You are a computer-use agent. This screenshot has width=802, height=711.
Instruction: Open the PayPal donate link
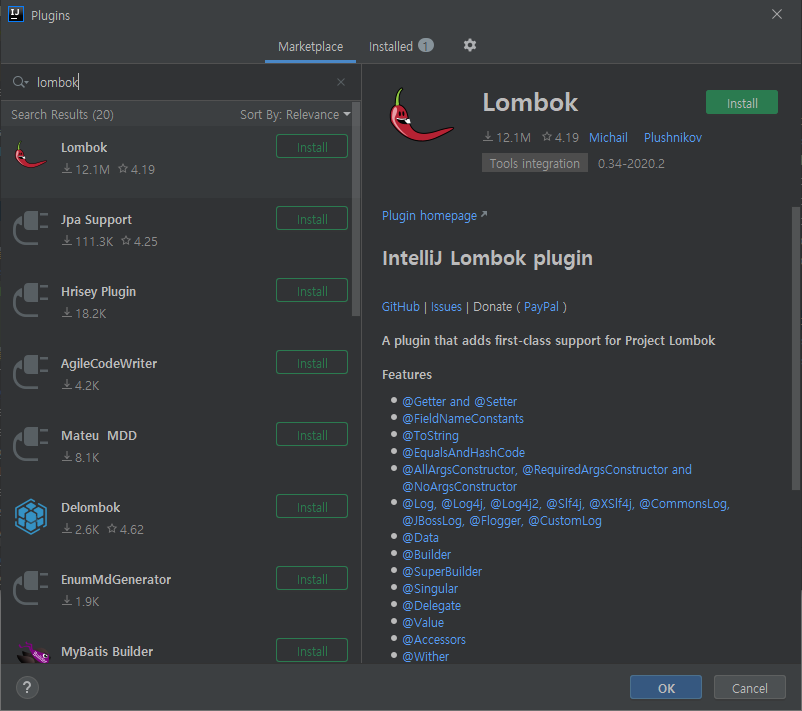pyautogui.click(x=541, y=306)
